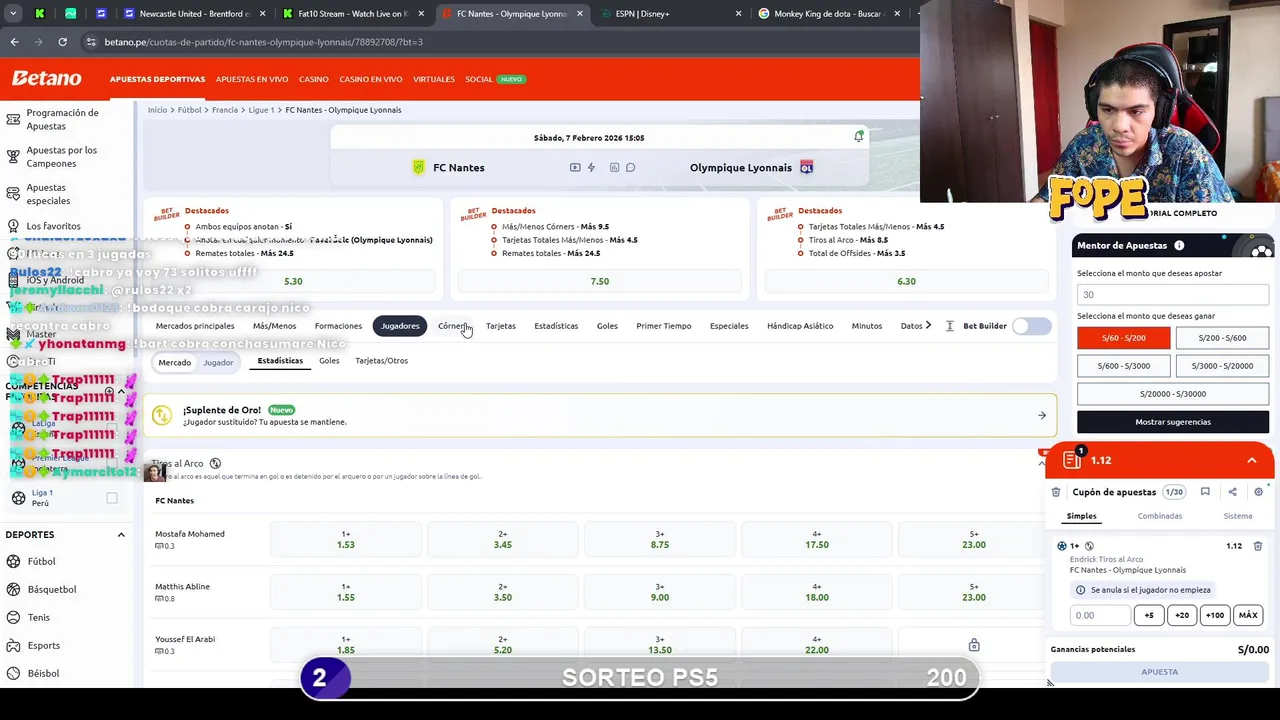
Task: Open the match stats chart icon
Action: click(614, 167)
